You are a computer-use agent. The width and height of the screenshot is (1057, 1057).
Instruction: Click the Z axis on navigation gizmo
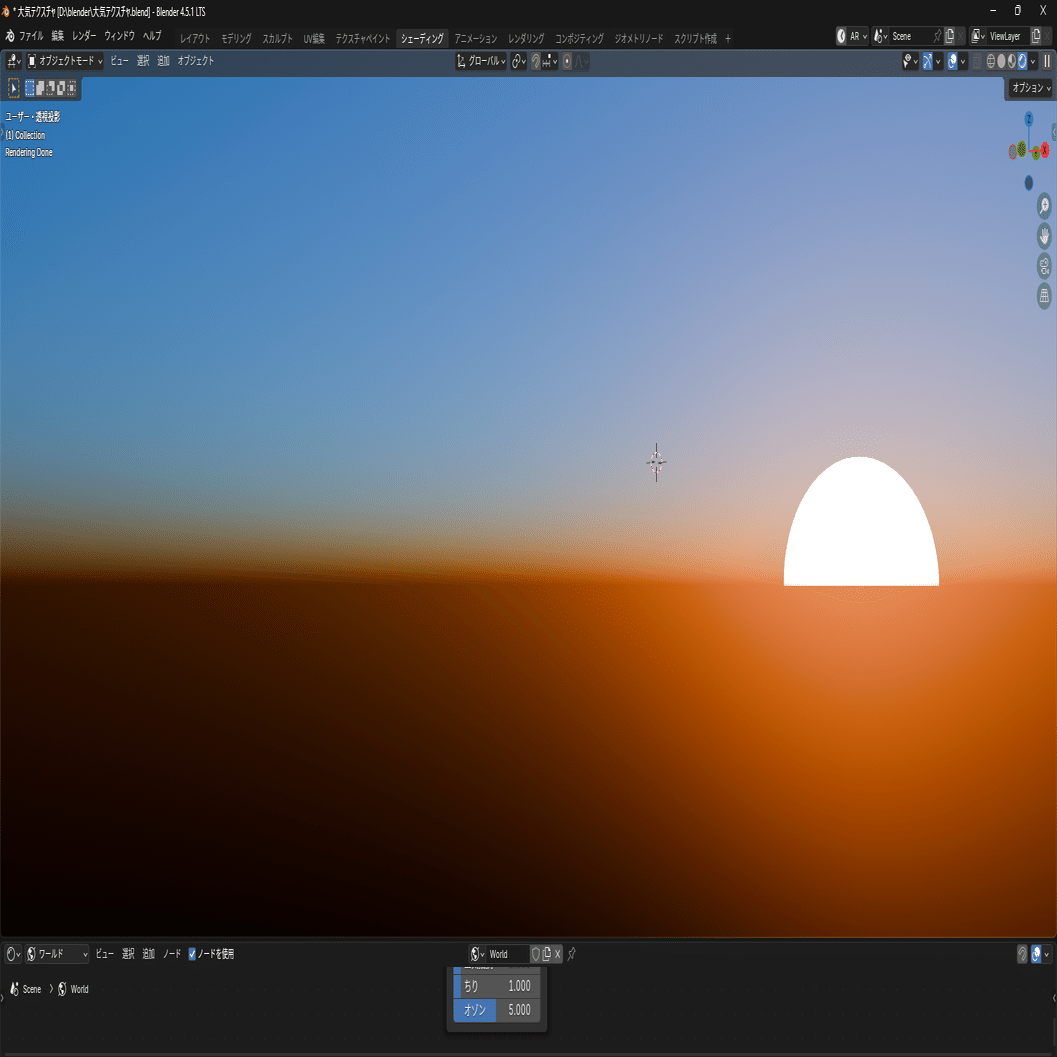coord(1029,119)
